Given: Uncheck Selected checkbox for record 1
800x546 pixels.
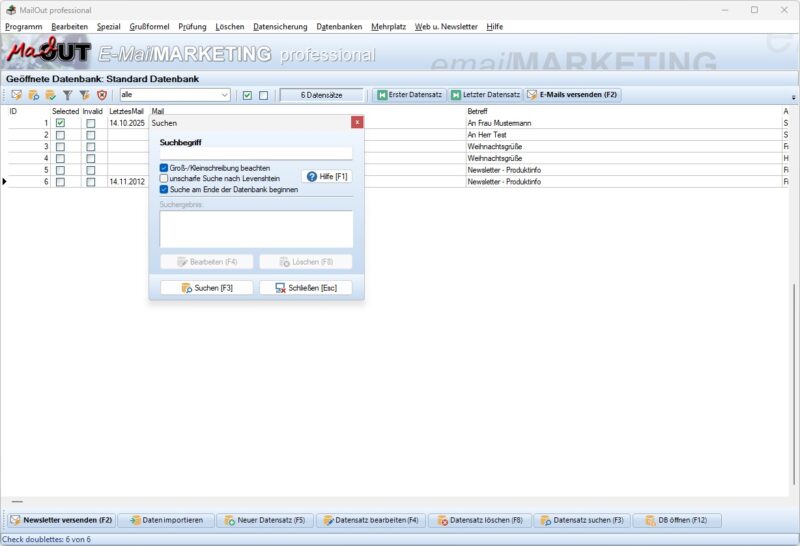Looking at the screenshot, I should click(61, 123).
